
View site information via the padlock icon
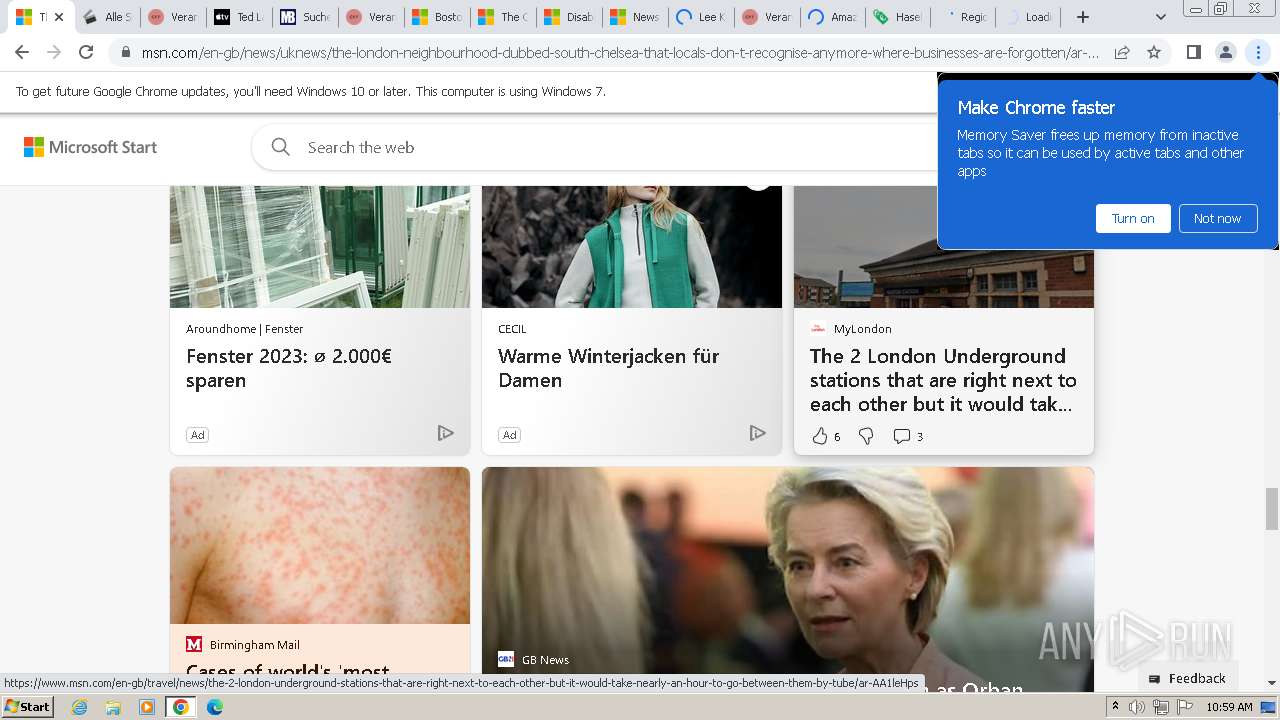tap(126, 52)
